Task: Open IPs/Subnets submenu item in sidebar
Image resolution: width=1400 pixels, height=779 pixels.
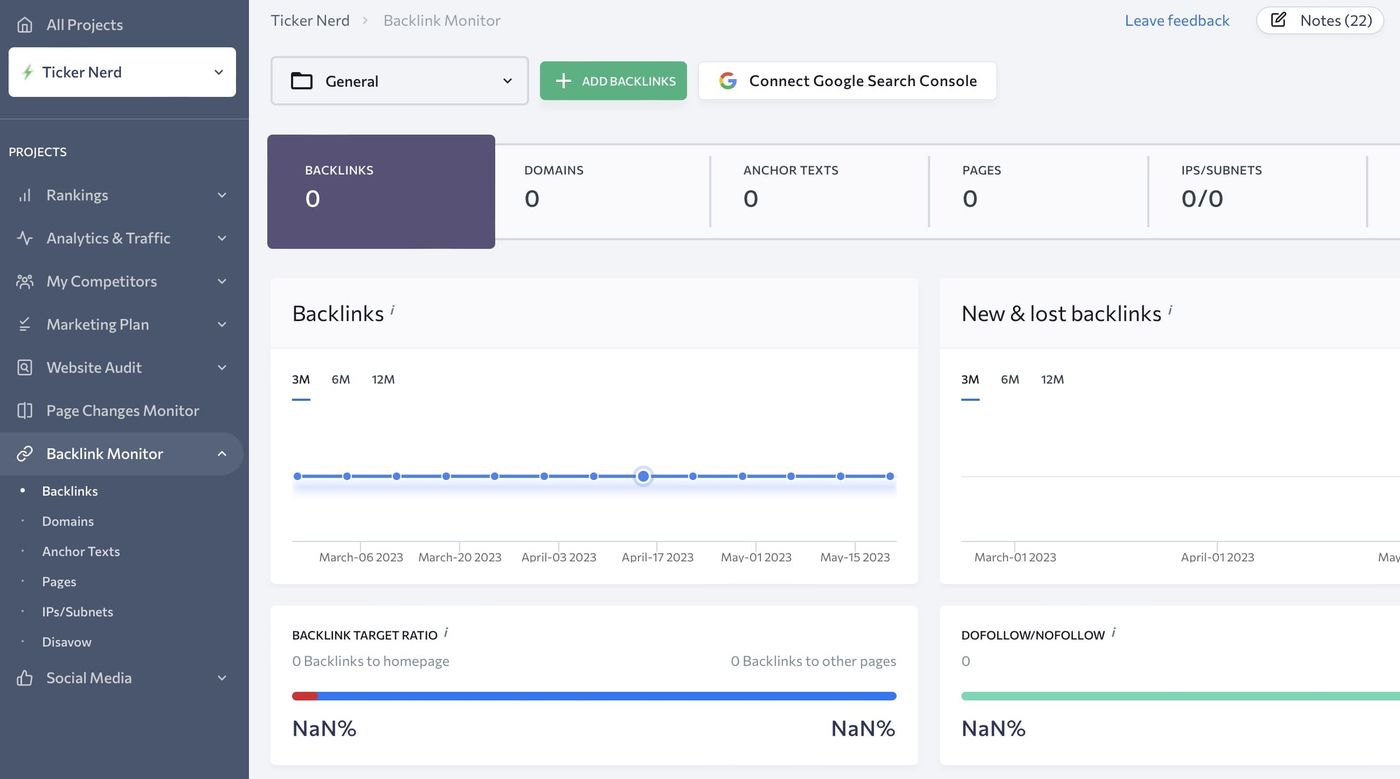Action: coord(77,611)
